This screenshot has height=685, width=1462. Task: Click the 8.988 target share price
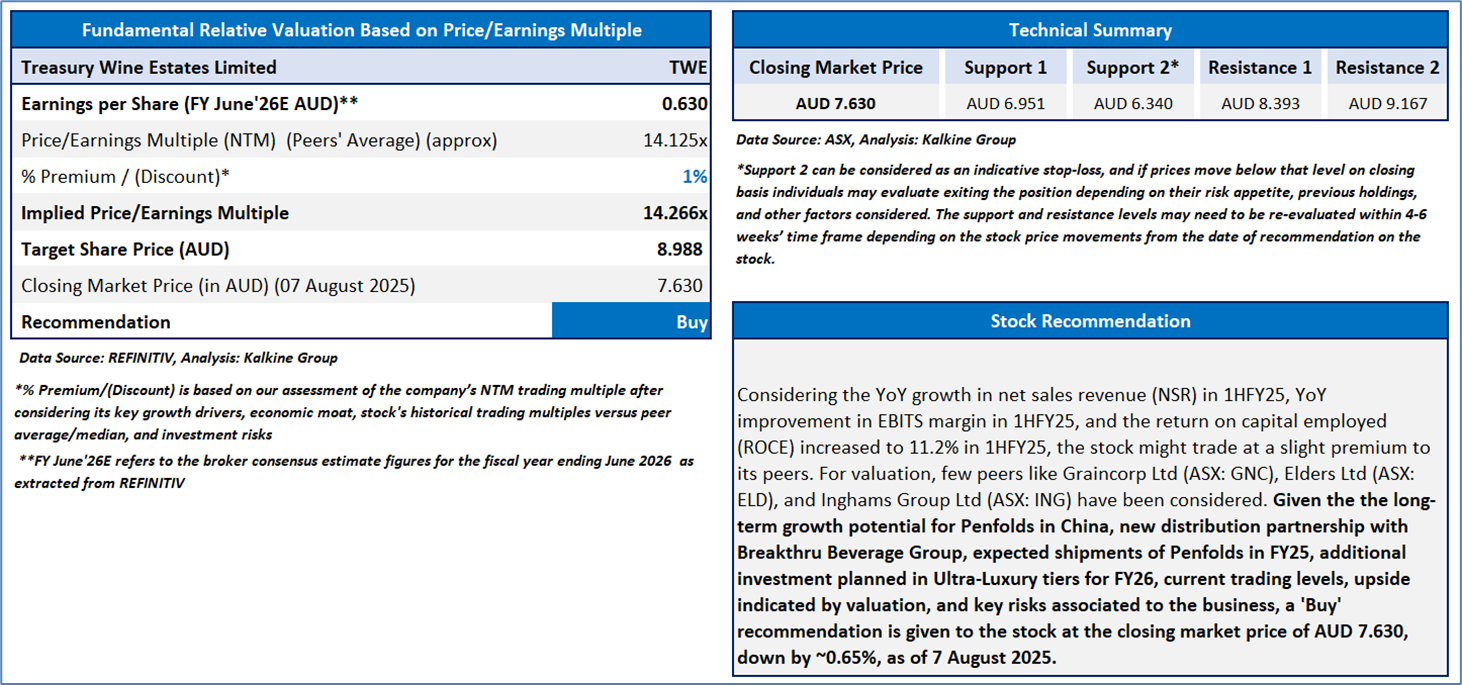(682, 249)
